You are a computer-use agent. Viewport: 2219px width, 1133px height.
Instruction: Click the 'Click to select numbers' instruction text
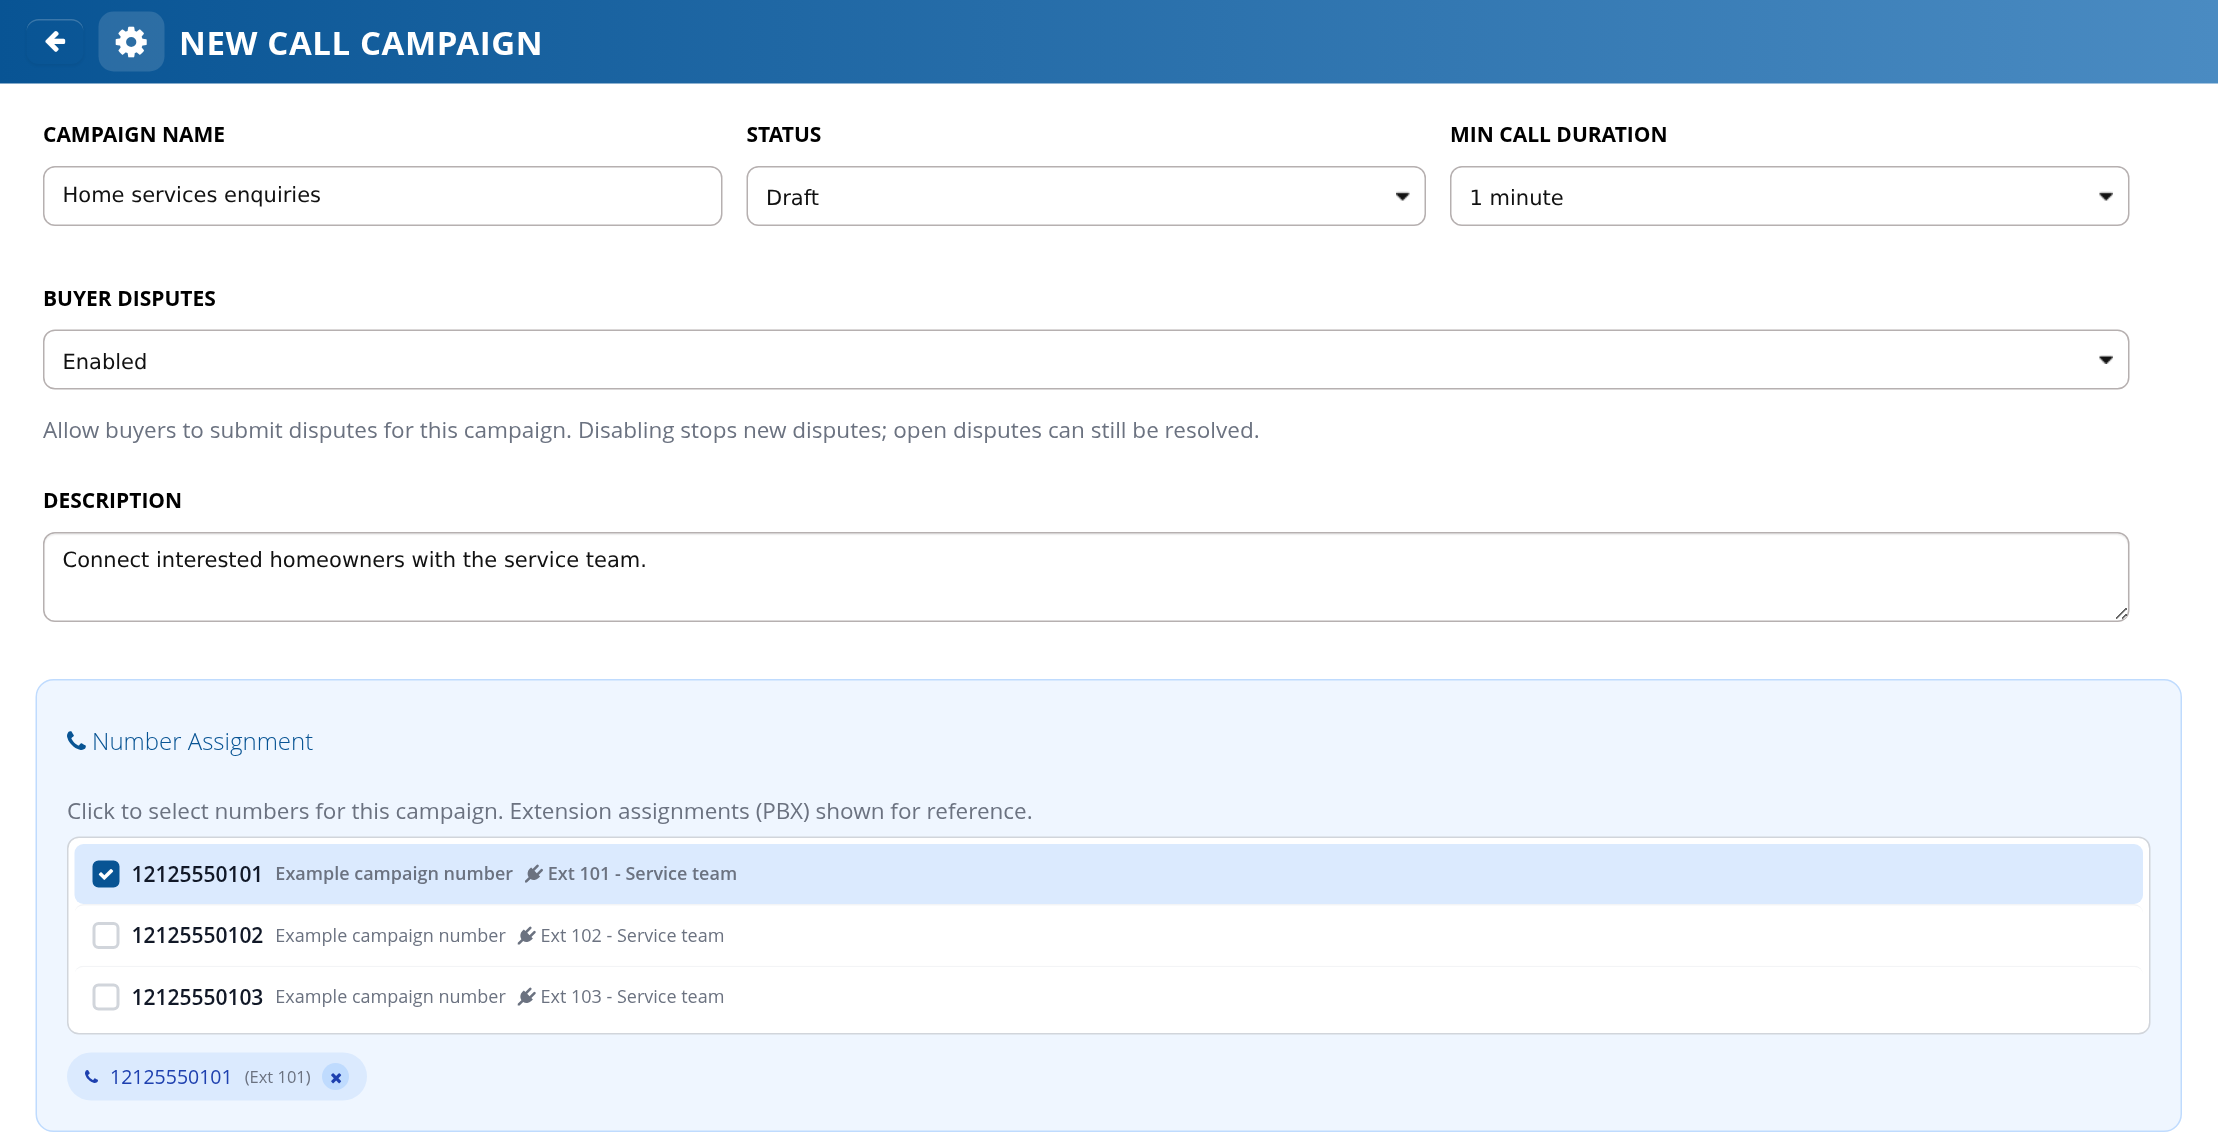549,811
